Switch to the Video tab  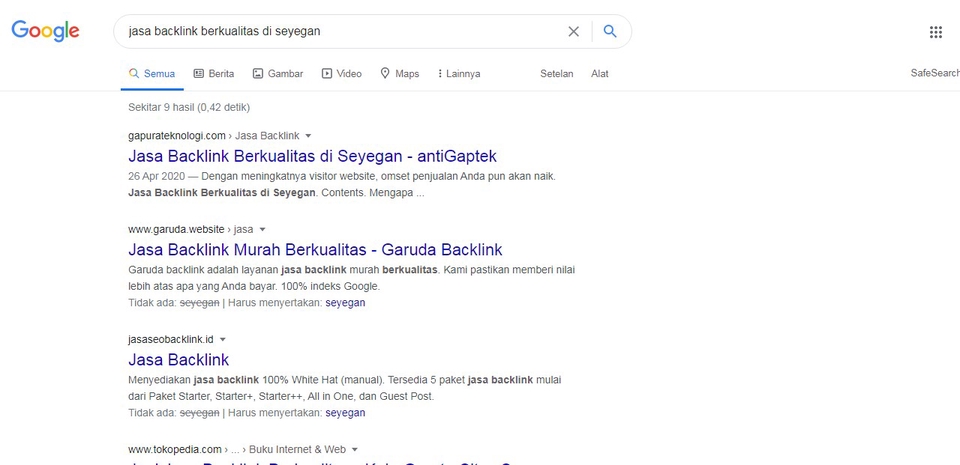coord(342,74)
